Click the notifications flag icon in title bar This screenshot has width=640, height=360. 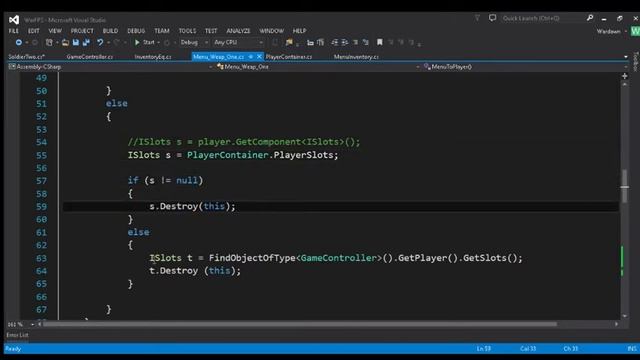(477, 18)
